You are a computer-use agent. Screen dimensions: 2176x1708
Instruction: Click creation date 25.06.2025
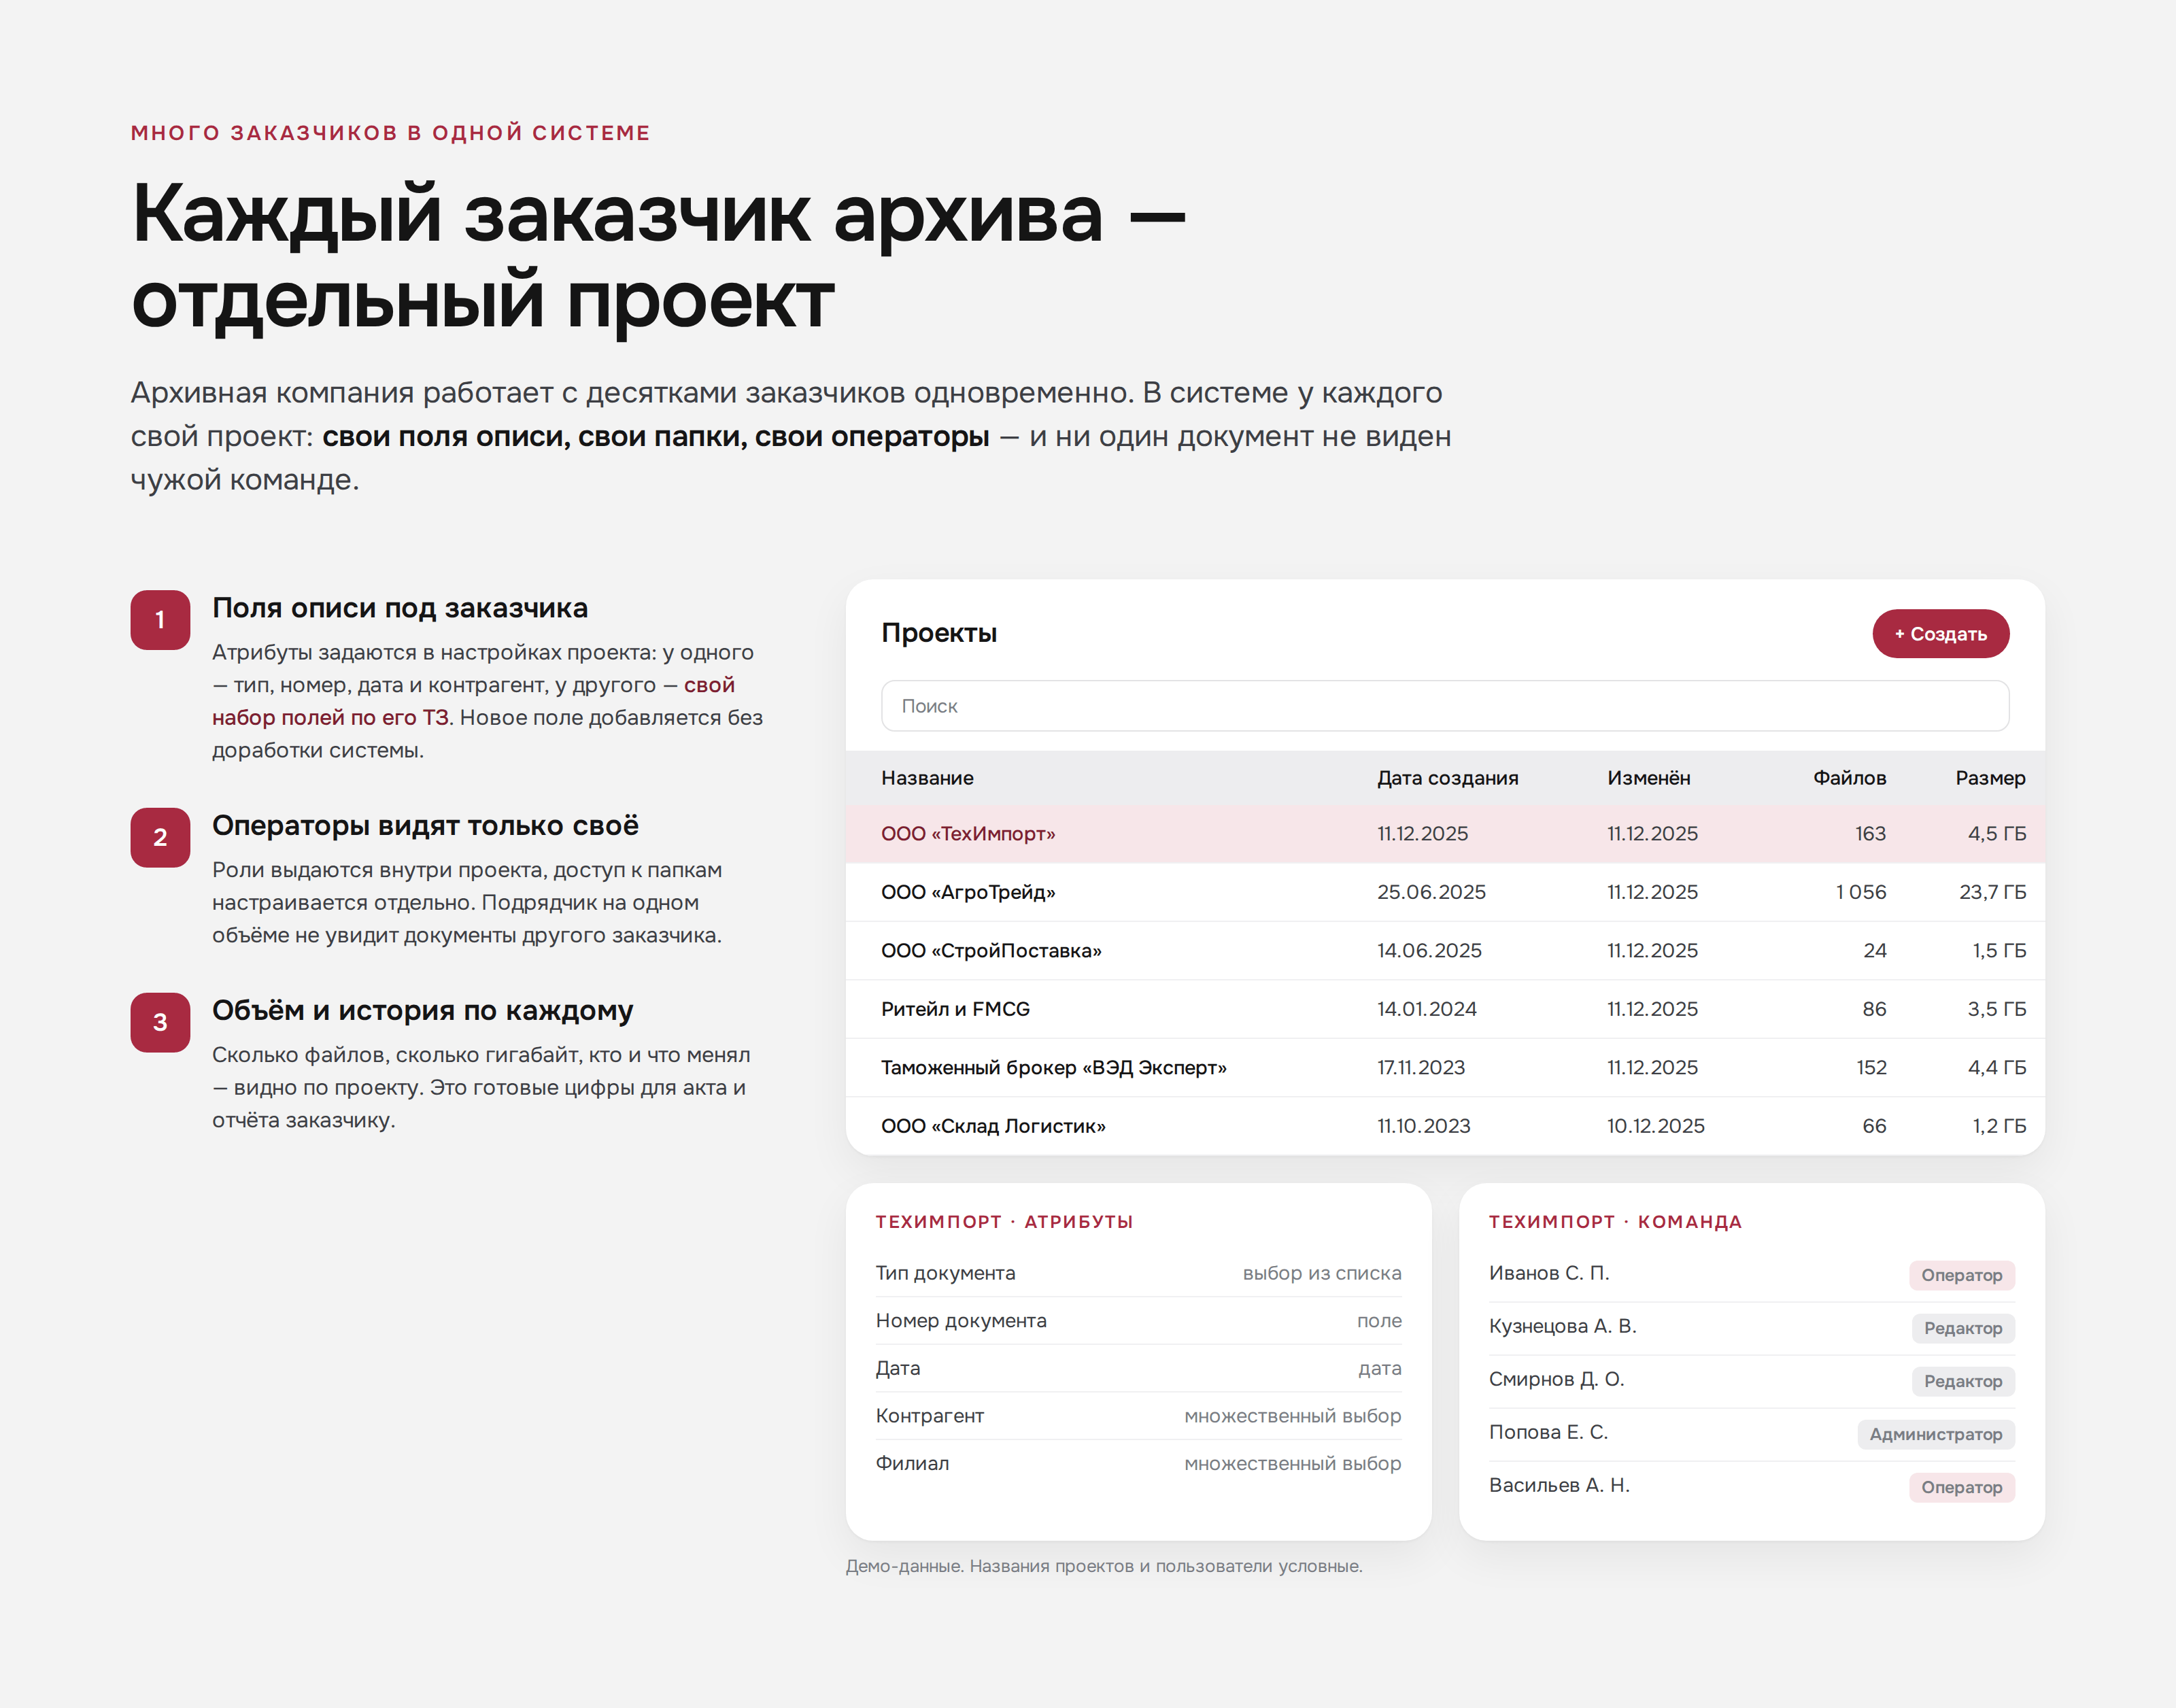click(x=1431, y=892)
